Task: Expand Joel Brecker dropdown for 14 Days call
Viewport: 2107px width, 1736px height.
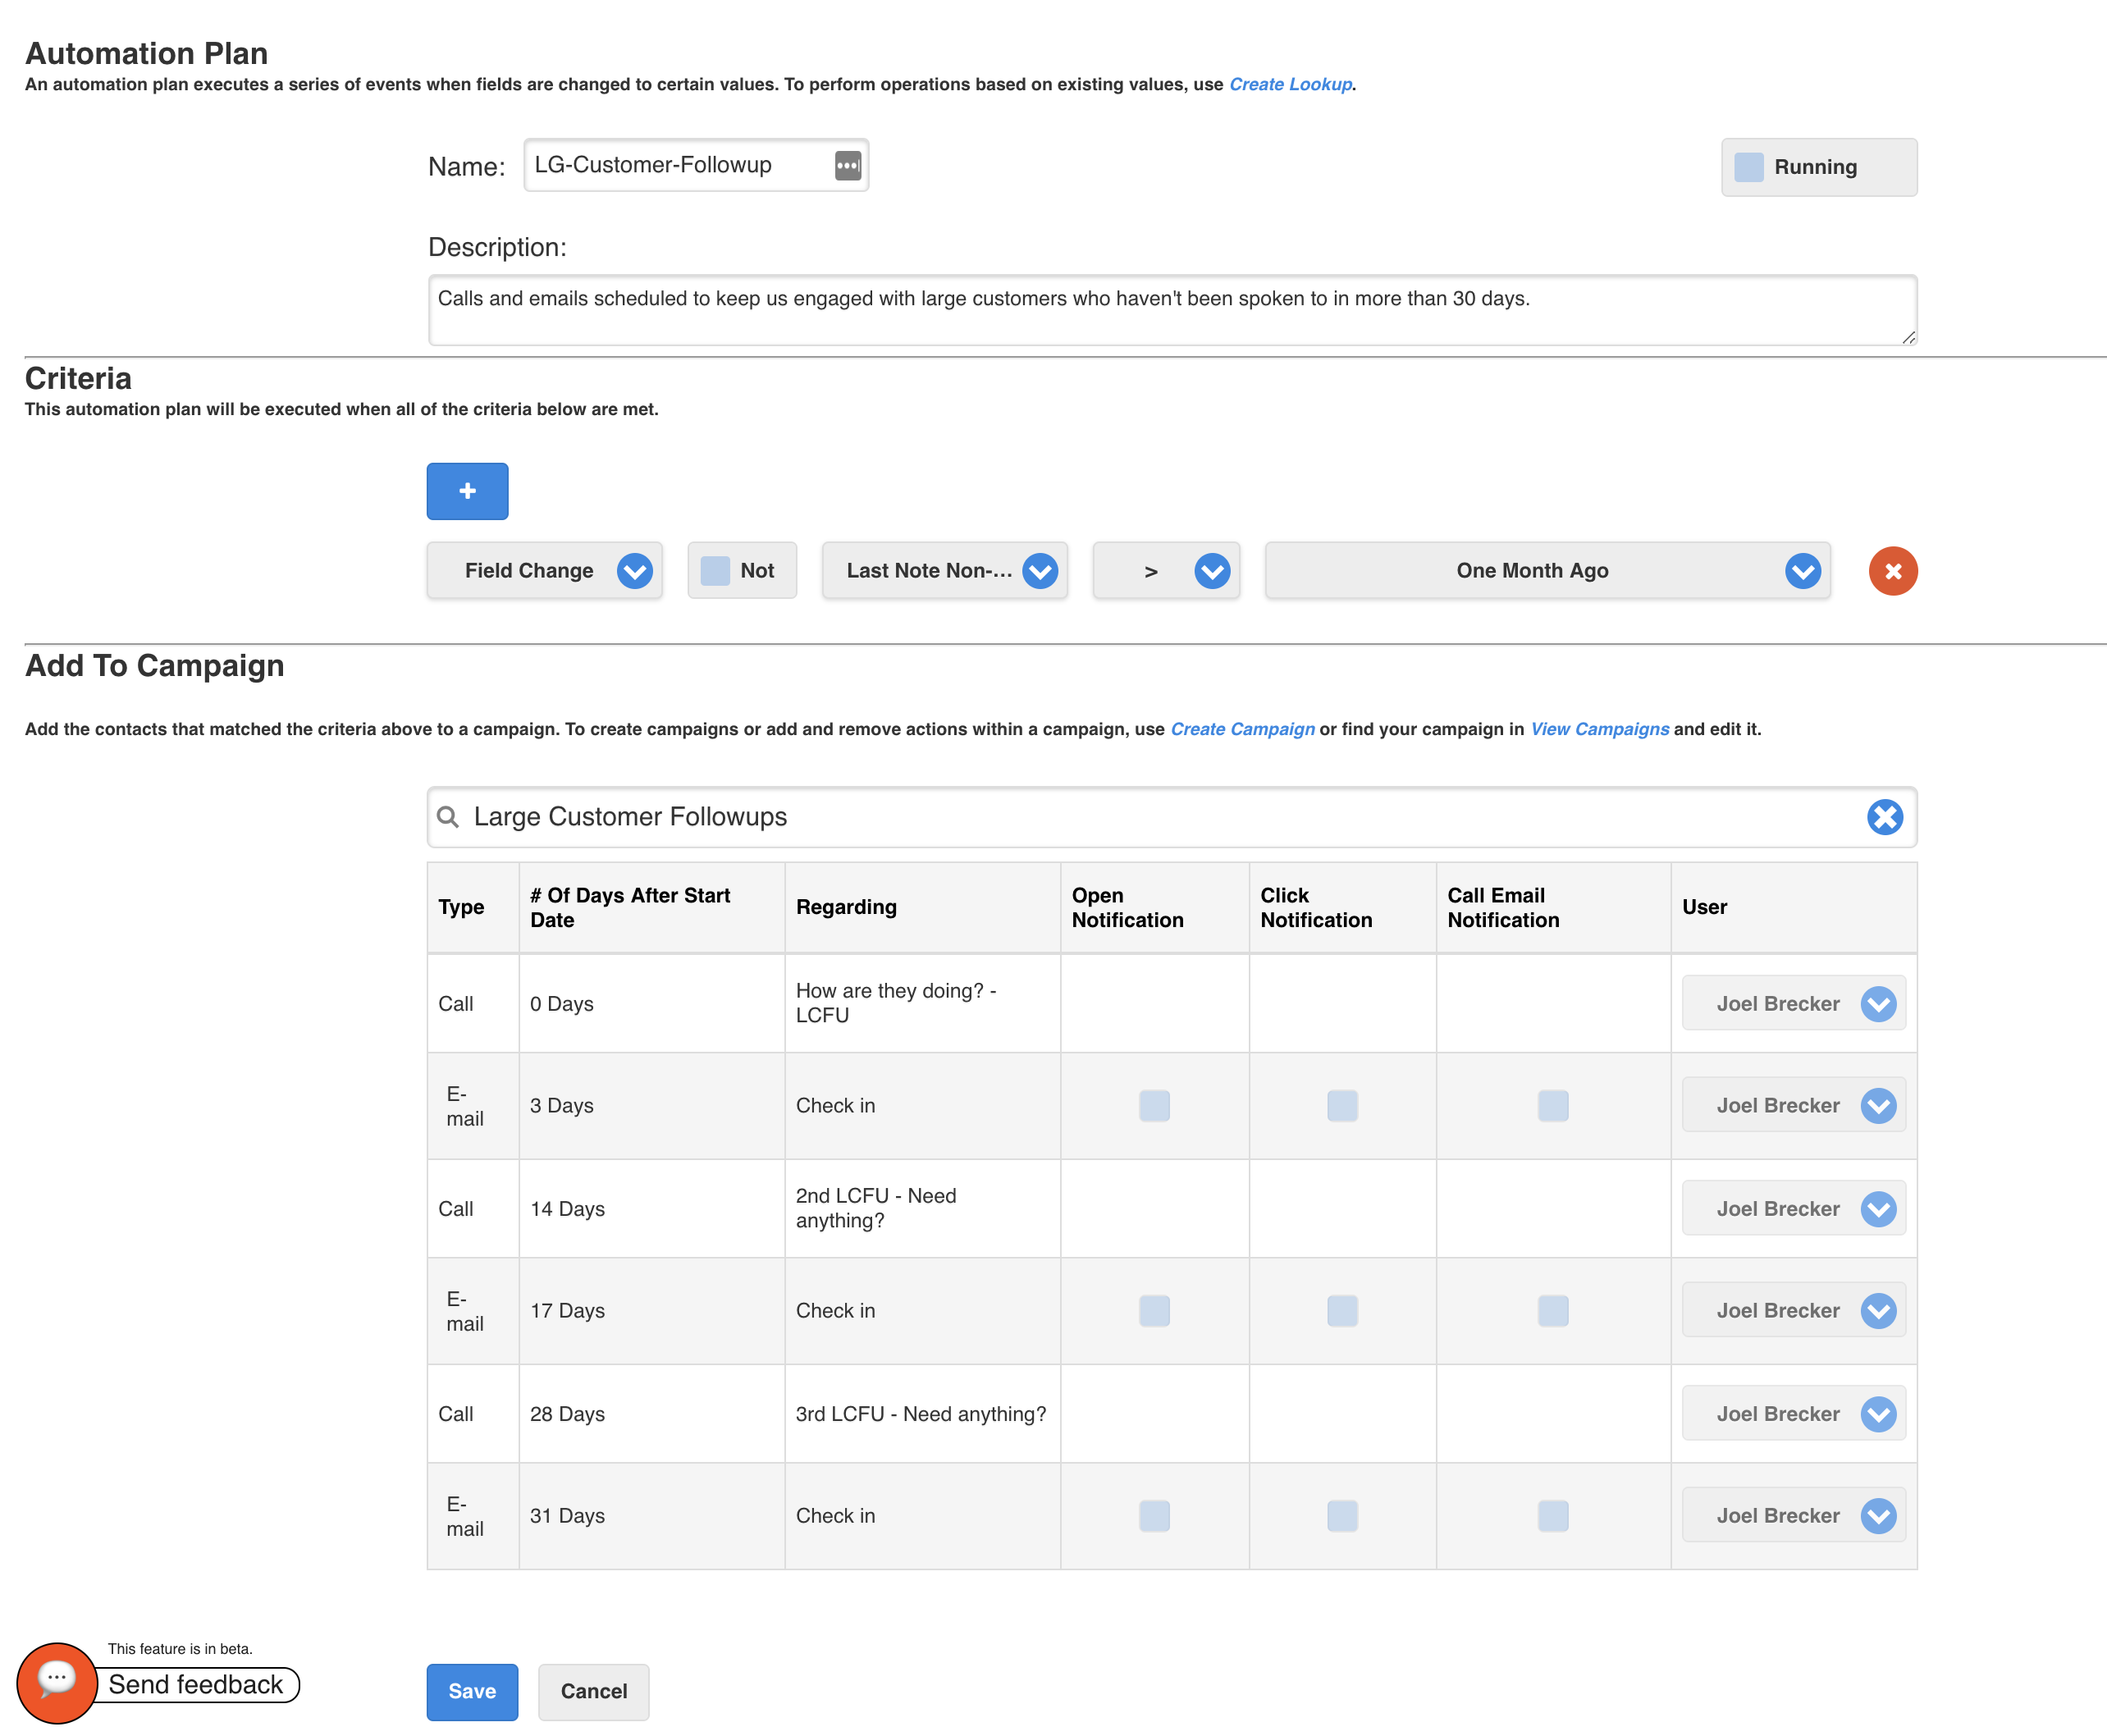Action: [x=1880, y=1208]
